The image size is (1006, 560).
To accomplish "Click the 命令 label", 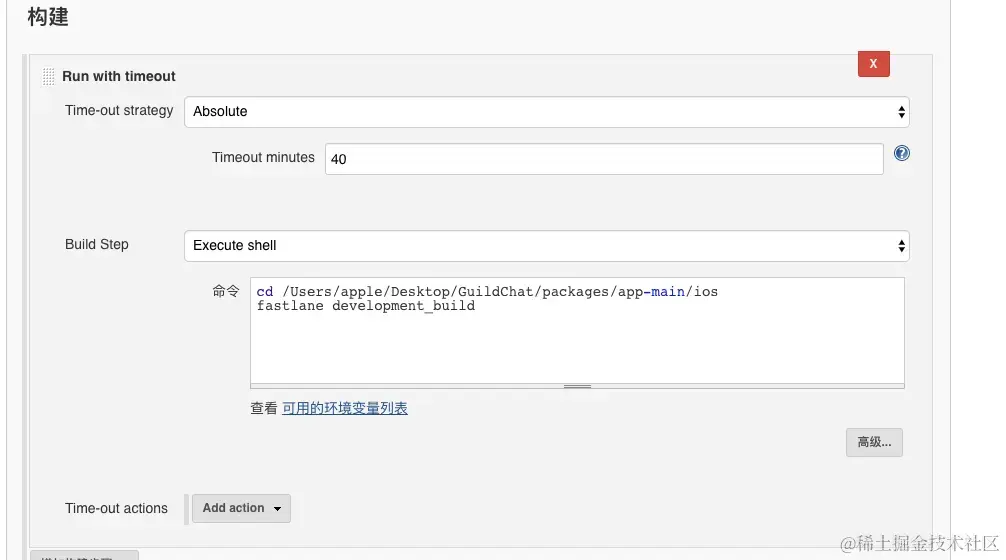I will (x=226, y=291).
